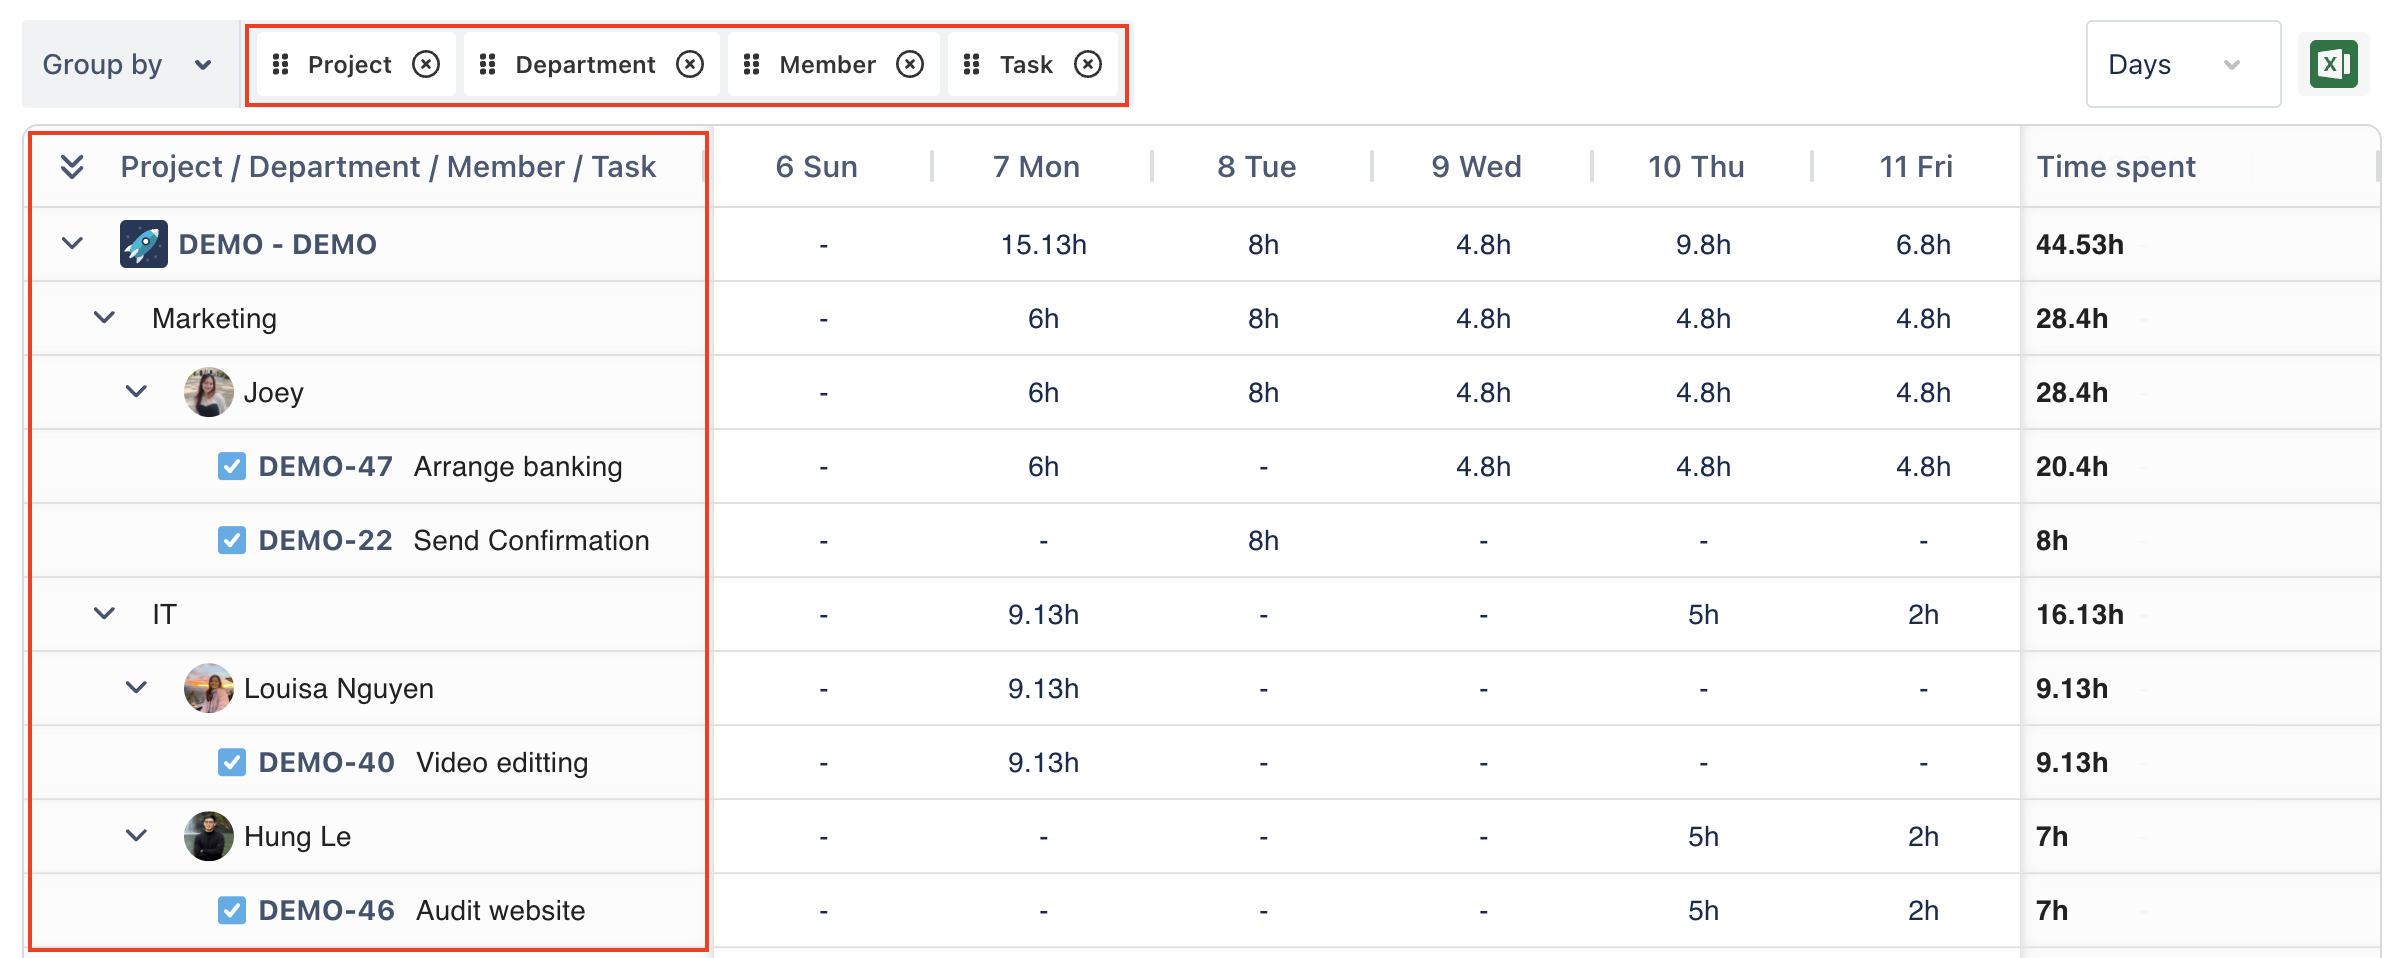Remove the Project grouping chip

pos(426,65)
